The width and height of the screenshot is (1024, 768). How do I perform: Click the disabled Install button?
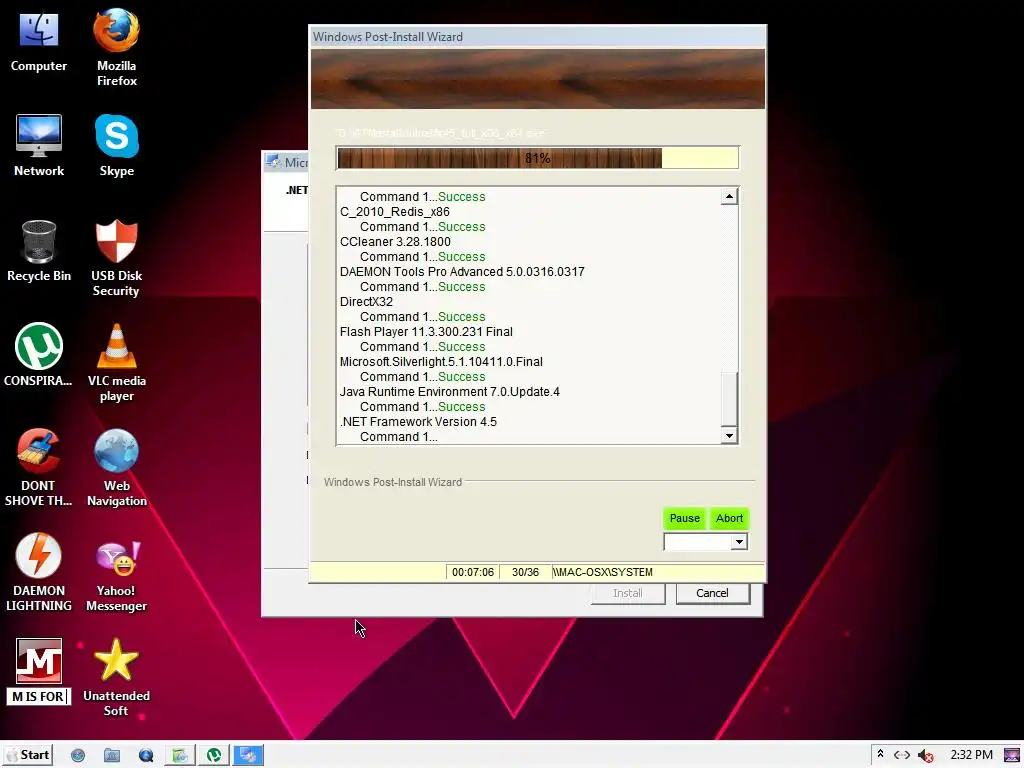pos(628,593)
